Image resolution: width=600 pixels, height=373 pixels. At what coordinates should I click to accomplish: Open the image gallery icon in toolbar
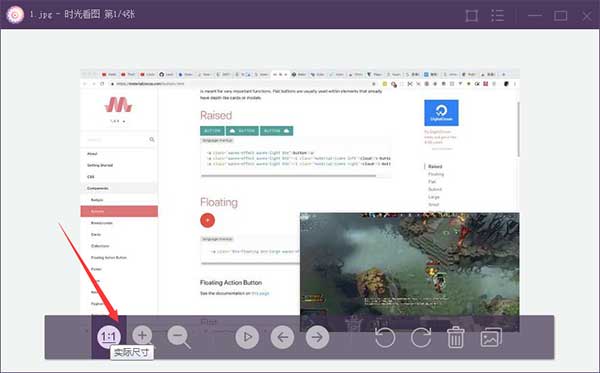pos(491,337)
